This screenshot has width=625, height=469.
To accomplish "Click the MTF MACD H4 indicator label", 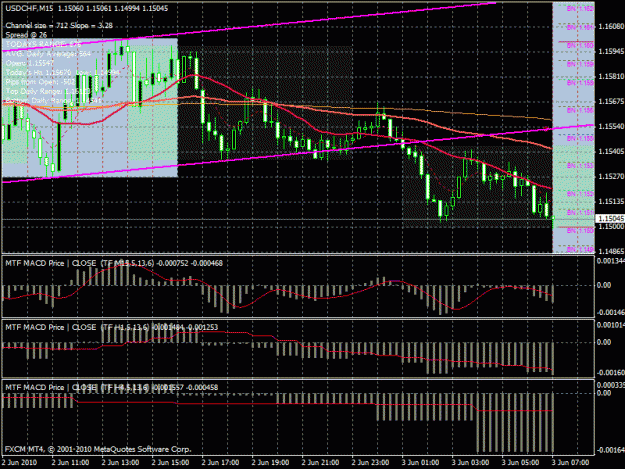I will click(112, 387).
